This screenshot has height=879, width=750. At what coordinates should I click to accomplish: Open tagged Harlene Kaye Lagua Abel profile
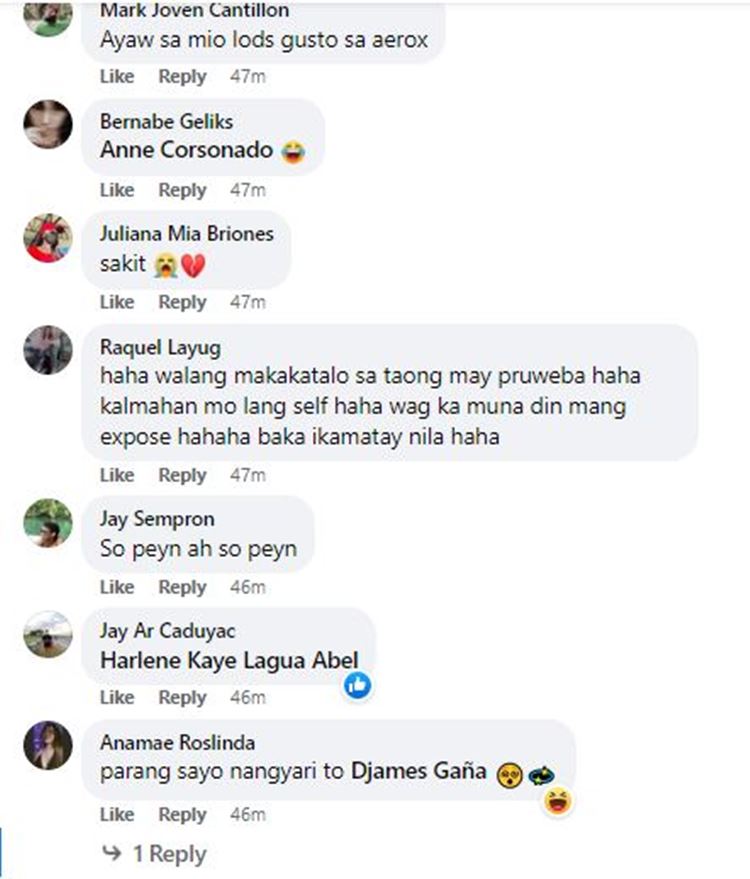pyautogui.click(x=229, y=660)
